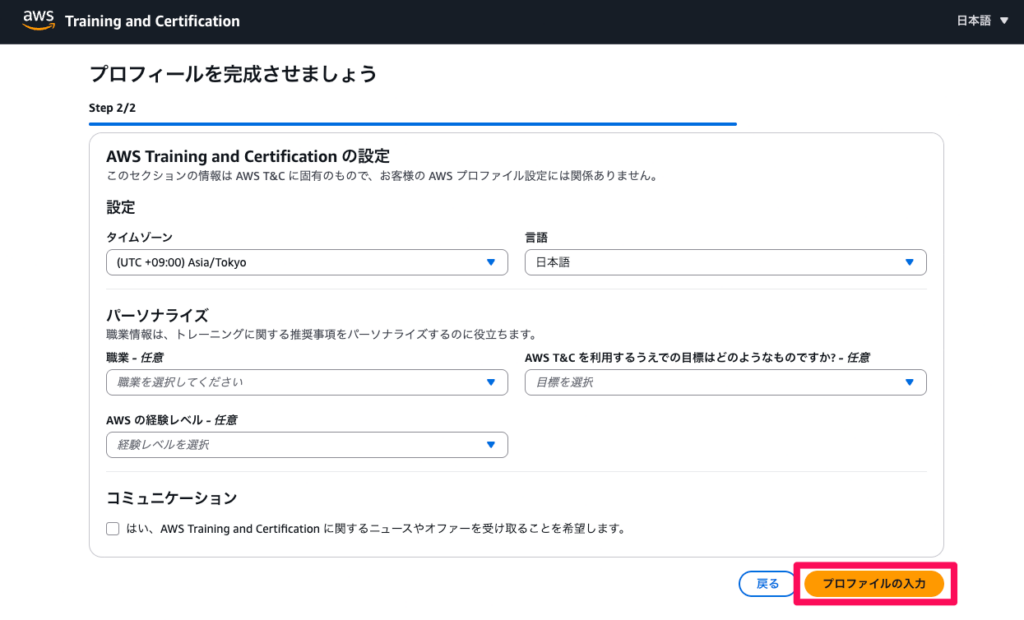Click the AWS logo in the header
Image resolution: width=1024 pixels, height=620 pixels.
click(x=37, y=21)
